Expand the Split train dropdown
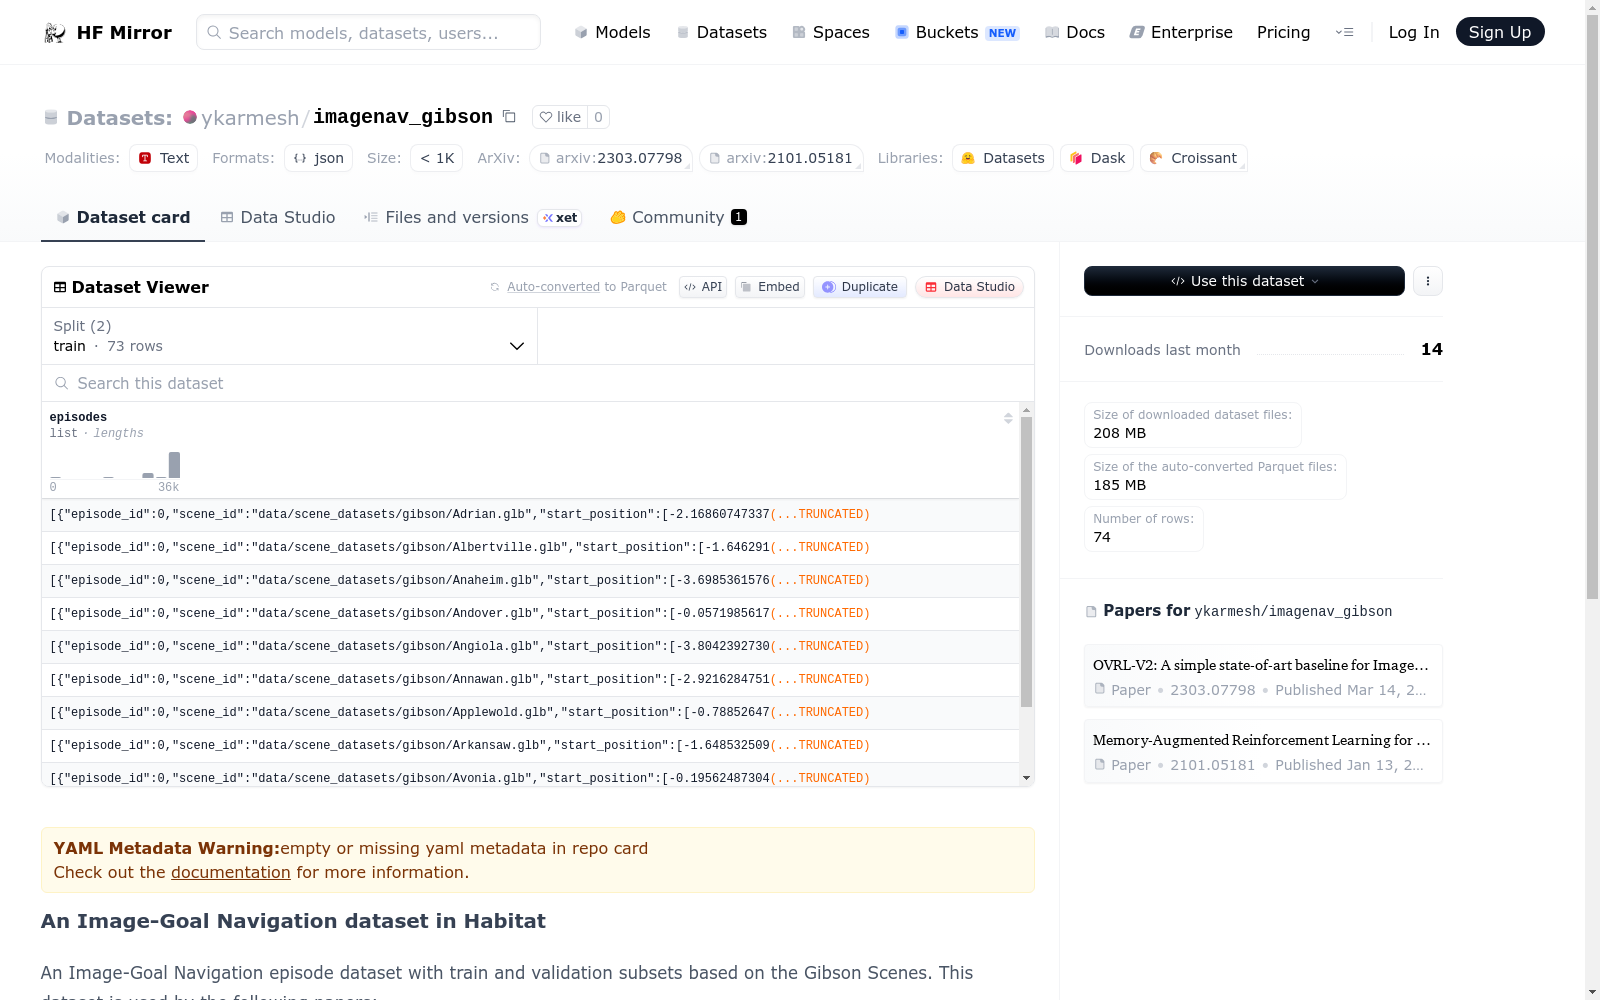Image resolution: width=1600 pixels, height=1000 pixels. tap(289, 336)
